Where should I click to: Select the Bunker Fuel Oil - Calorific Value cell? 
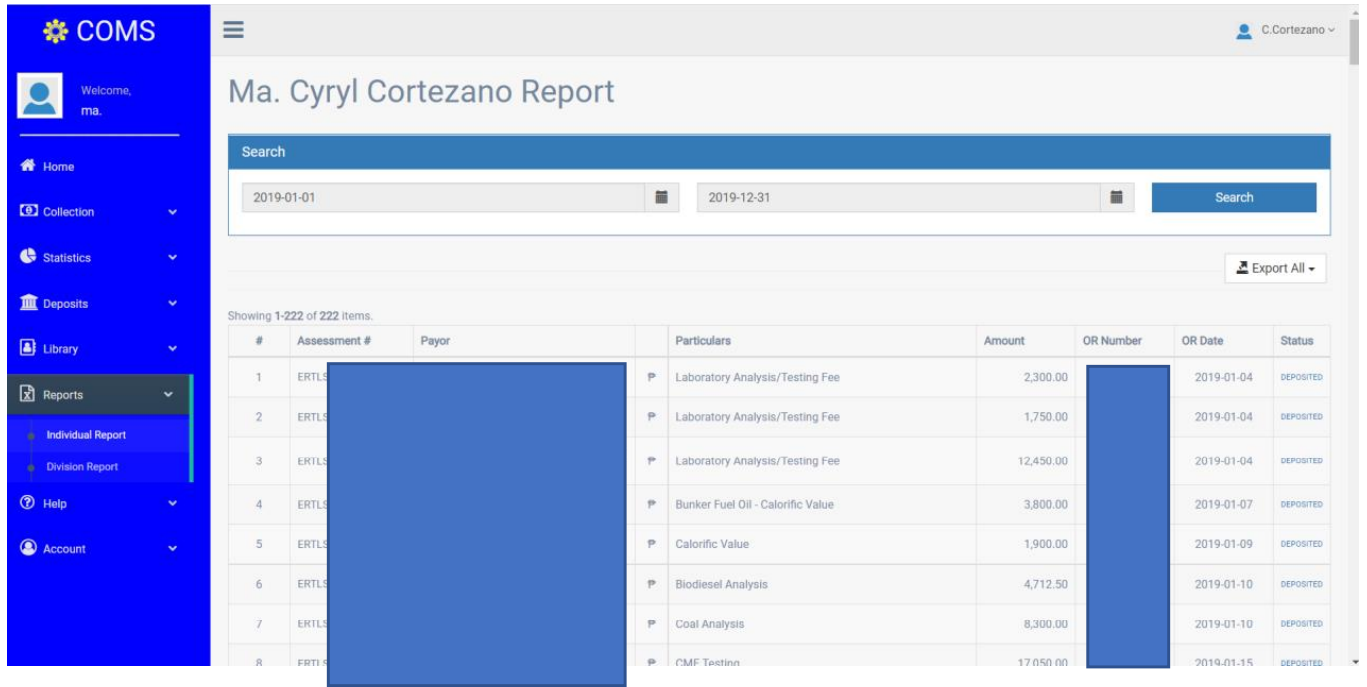click(820, 504)
